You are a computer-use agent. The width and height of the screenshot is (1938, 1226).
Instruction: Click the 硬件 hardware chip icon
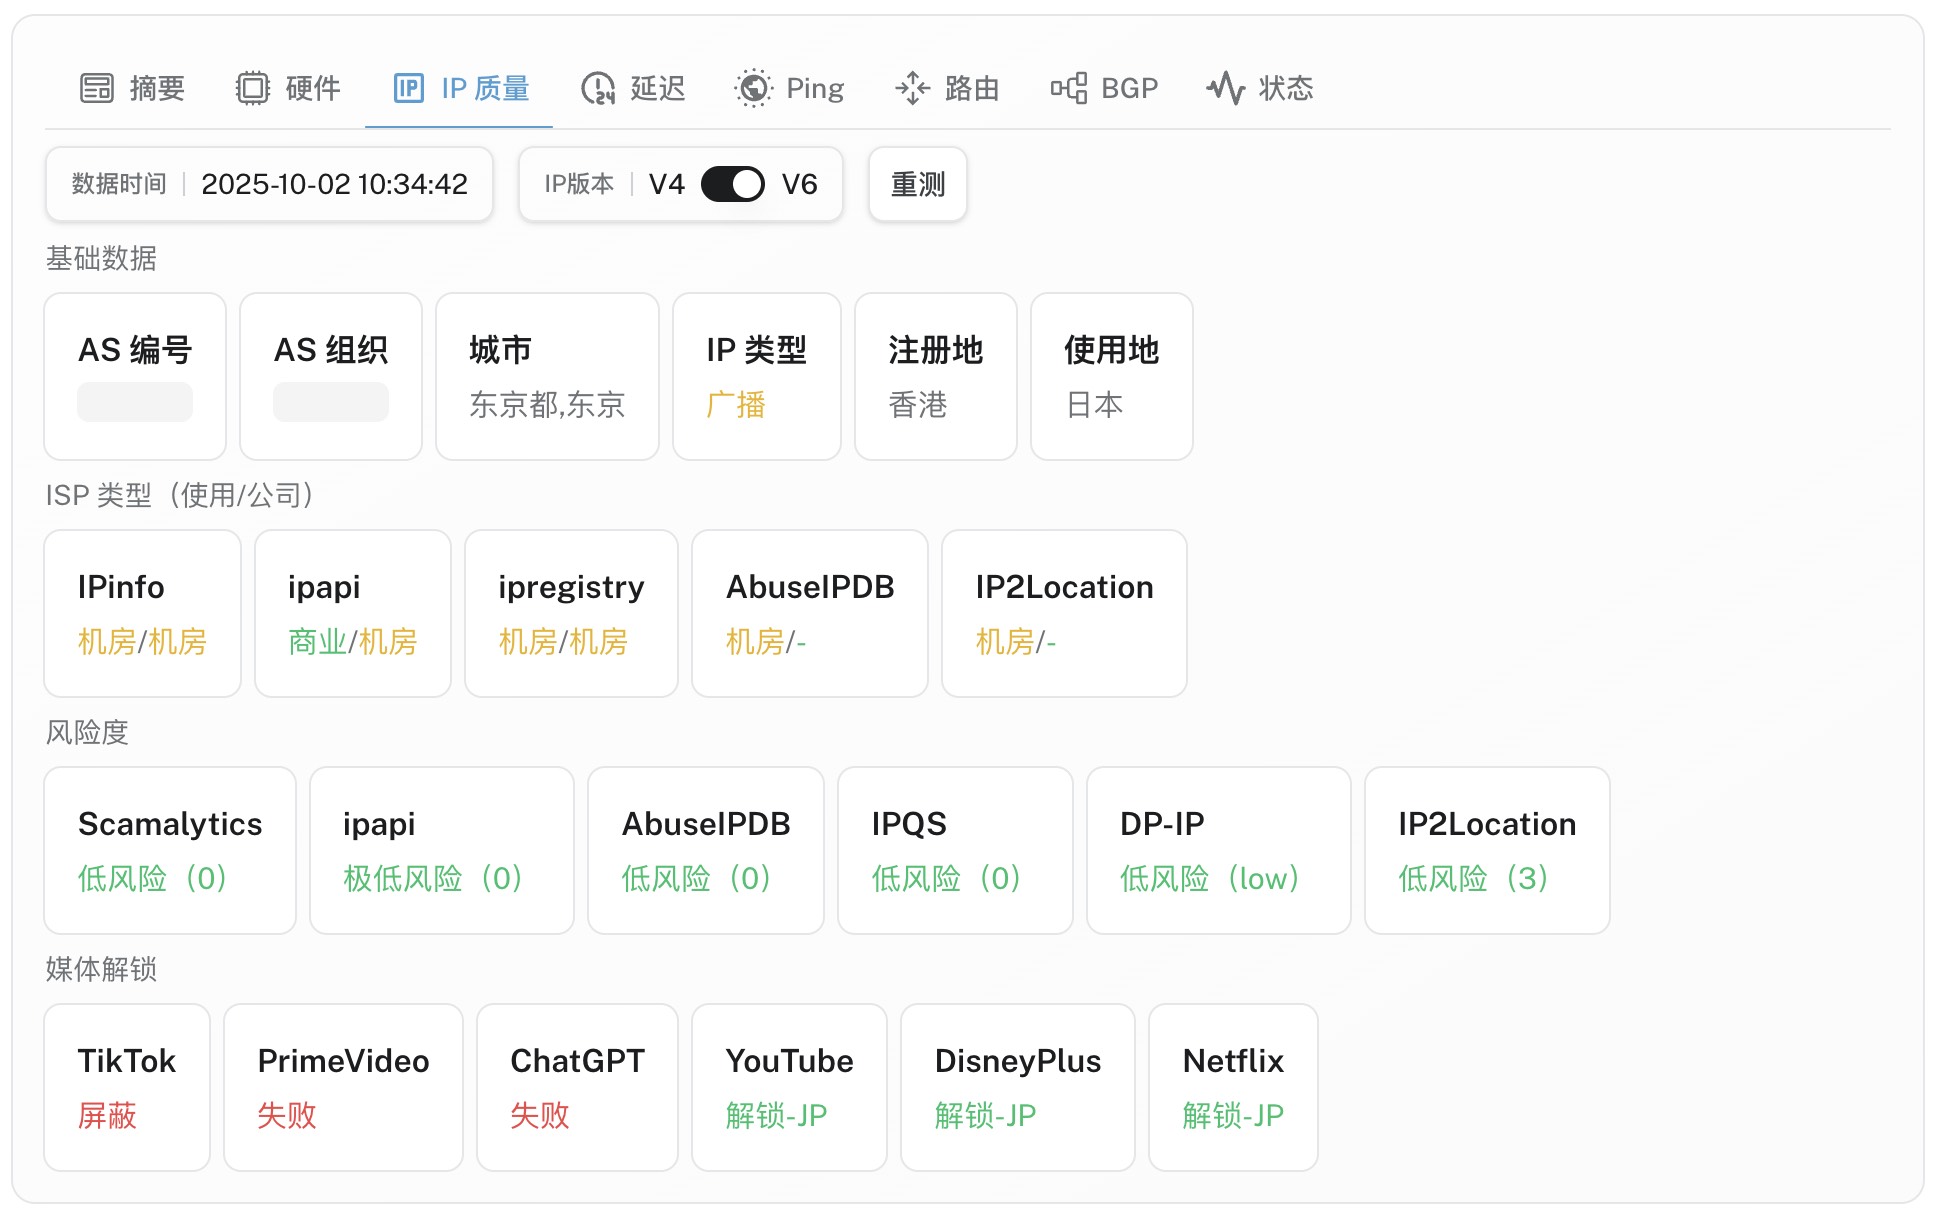pyautogui.click(x=253, y=88)
